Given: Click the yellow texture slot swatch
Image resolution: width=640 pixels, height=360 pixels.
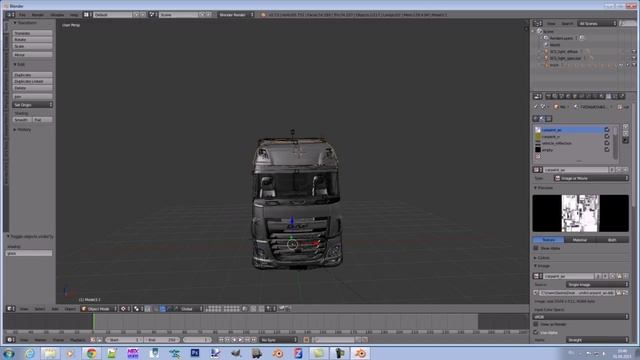Looking at the screenshot, I should [x=538, y=137].
